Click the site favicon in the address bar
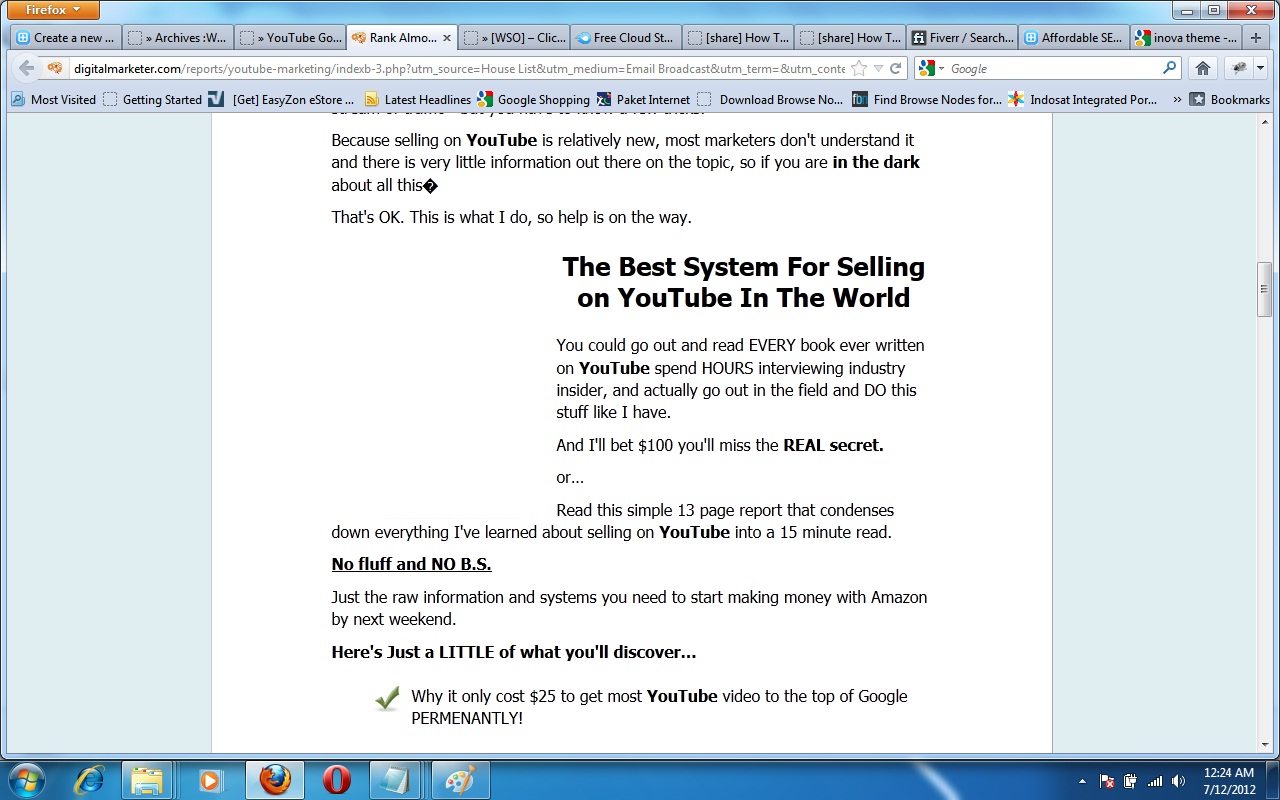The width and height of the screenshot is (1280, 800). click(x=55, y=69)
